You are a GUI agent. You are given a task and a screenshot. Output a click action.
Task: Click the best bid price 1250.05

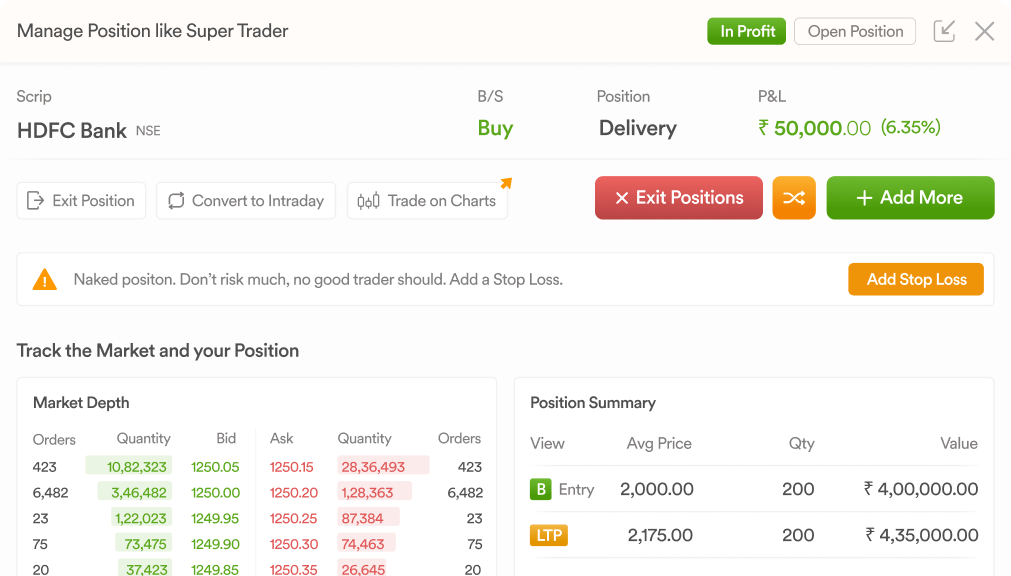coord(215,466)
